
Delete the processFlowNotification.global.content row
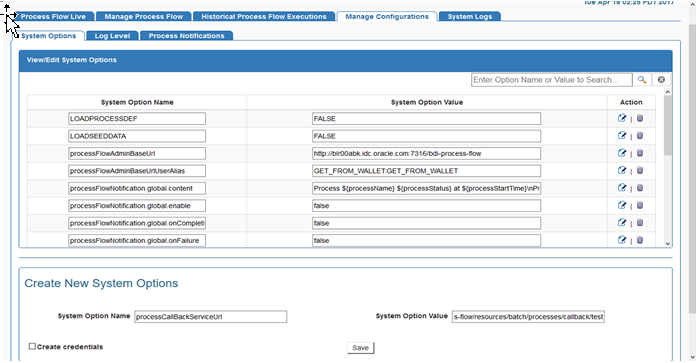pyautogui.click(x=640, y=188)
